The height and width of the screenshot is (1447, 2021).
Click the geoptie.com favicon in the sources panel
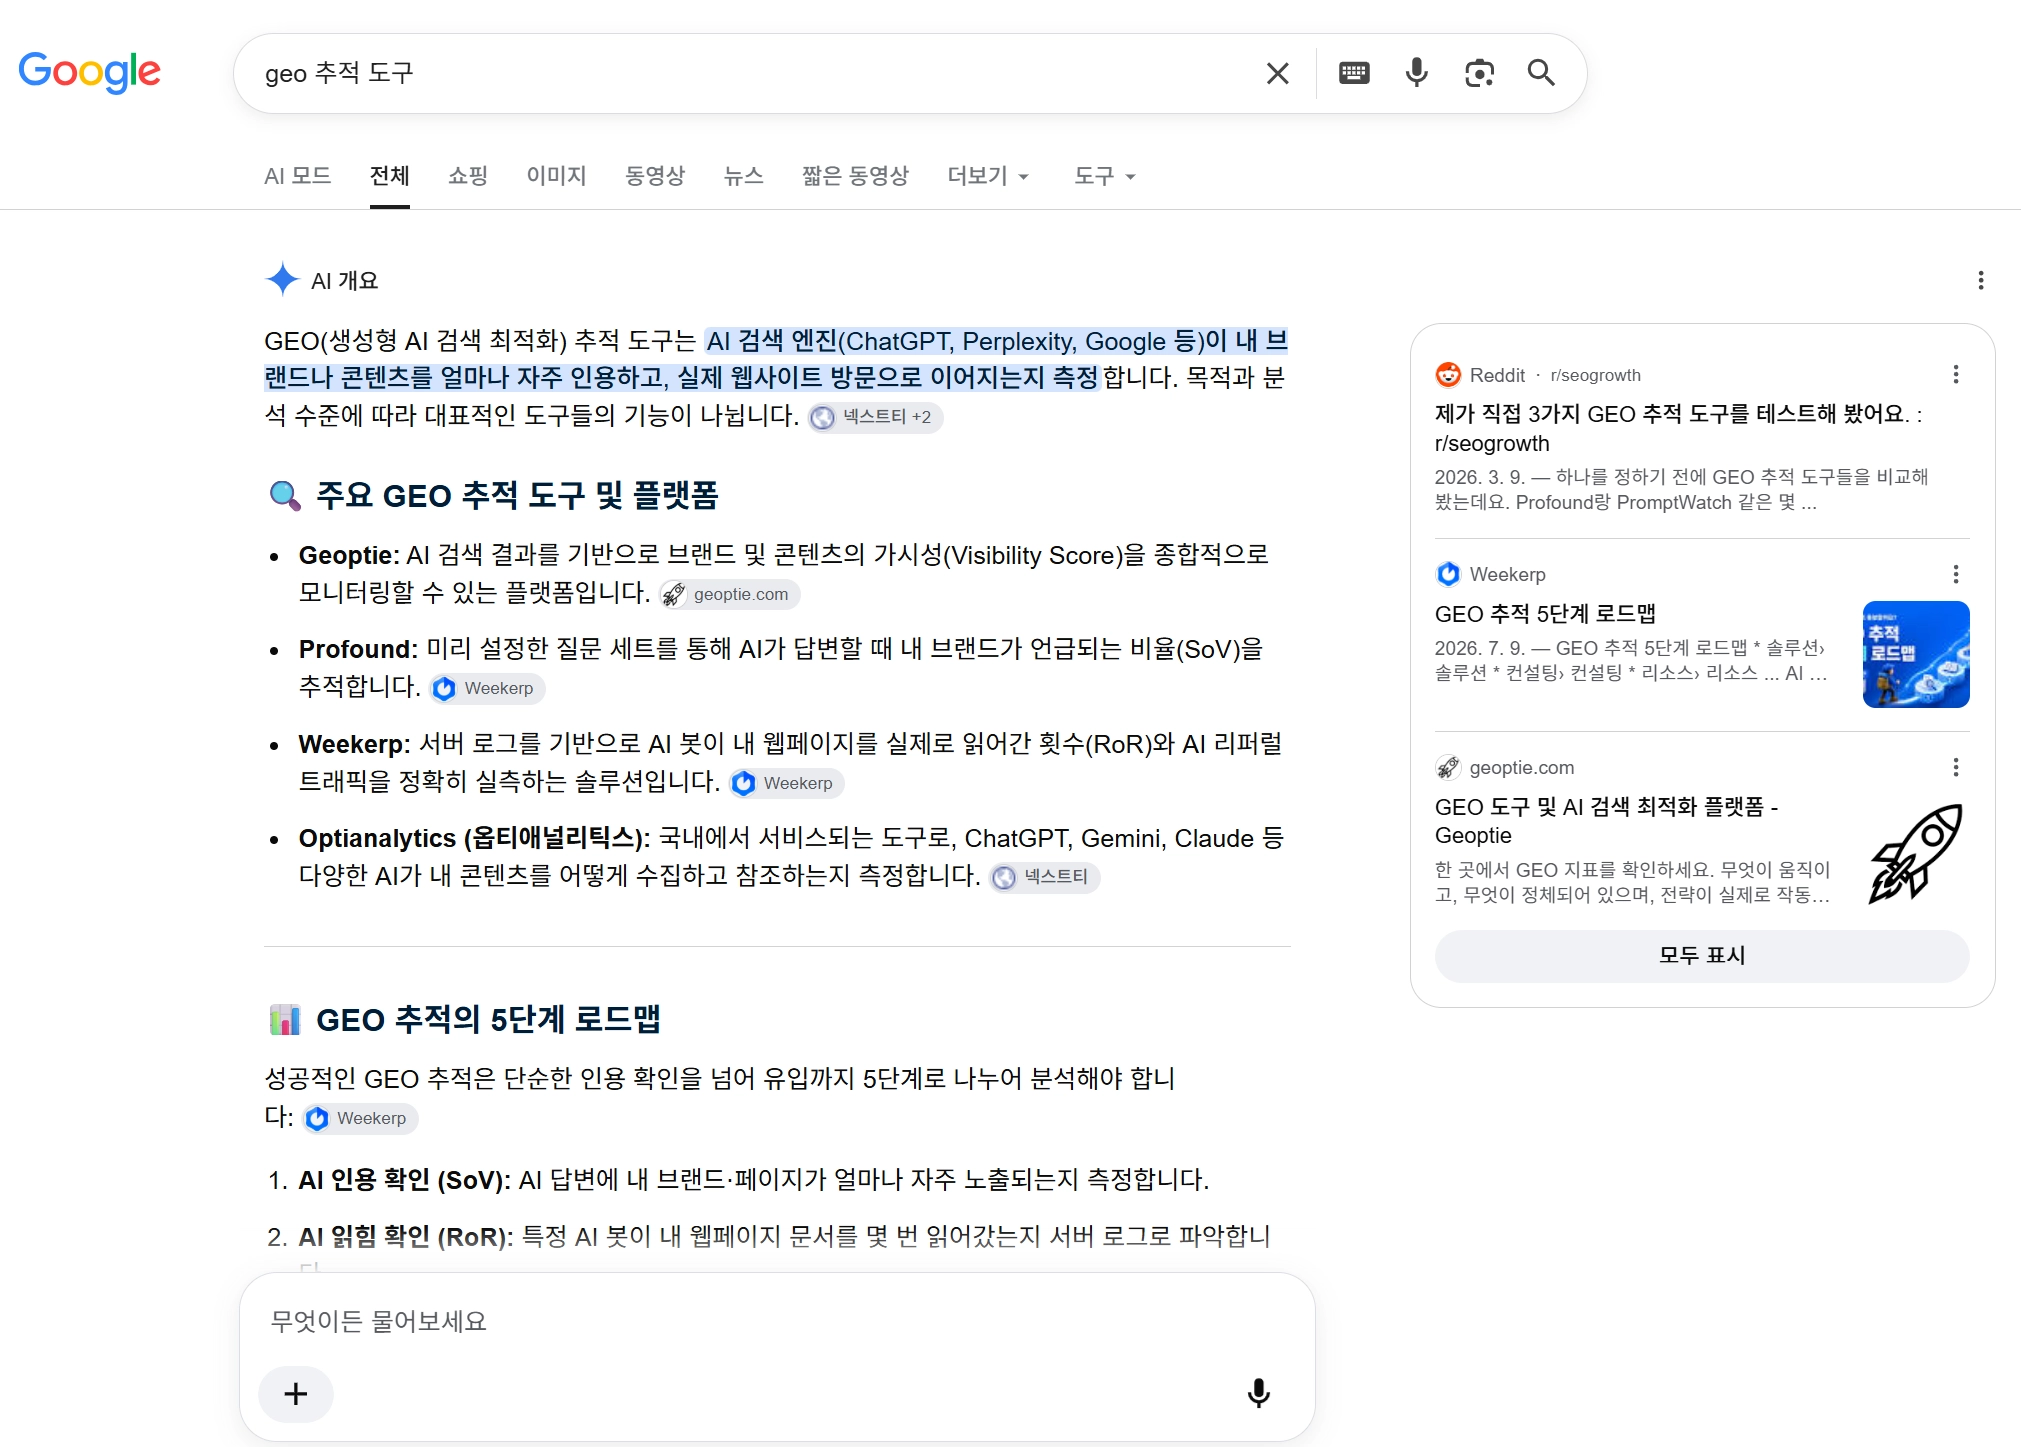(x=1447, y=767)
